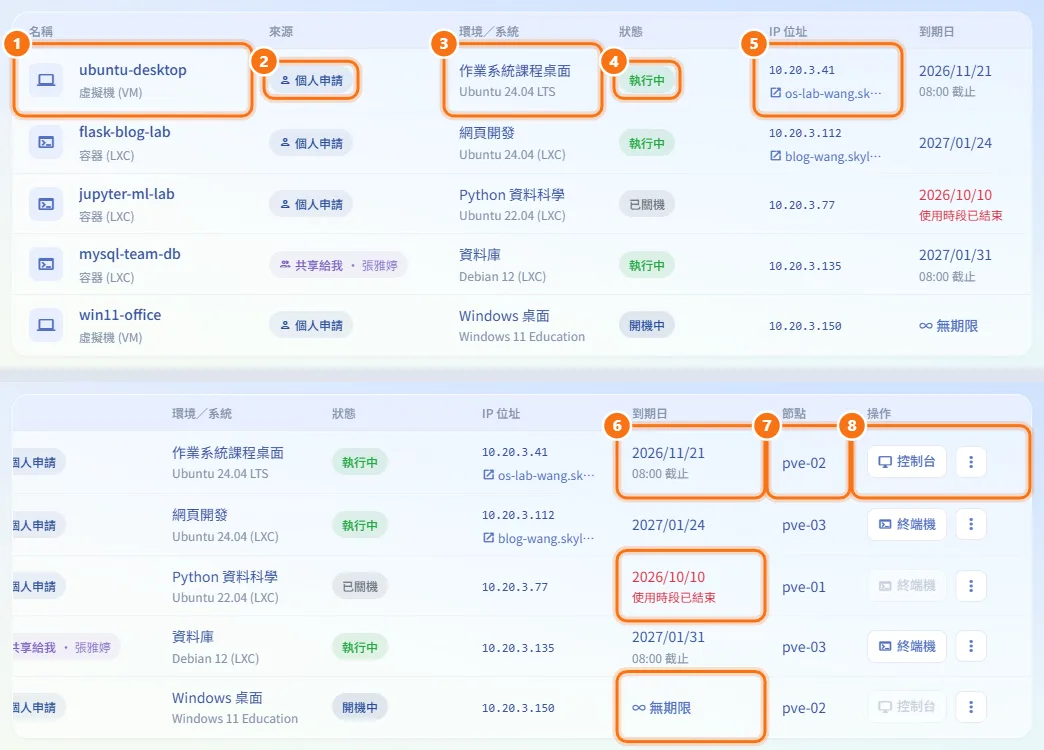
Task: Click the 已關機 status in the jupyter-ml-lab row
Action: [x=647, y=204]
